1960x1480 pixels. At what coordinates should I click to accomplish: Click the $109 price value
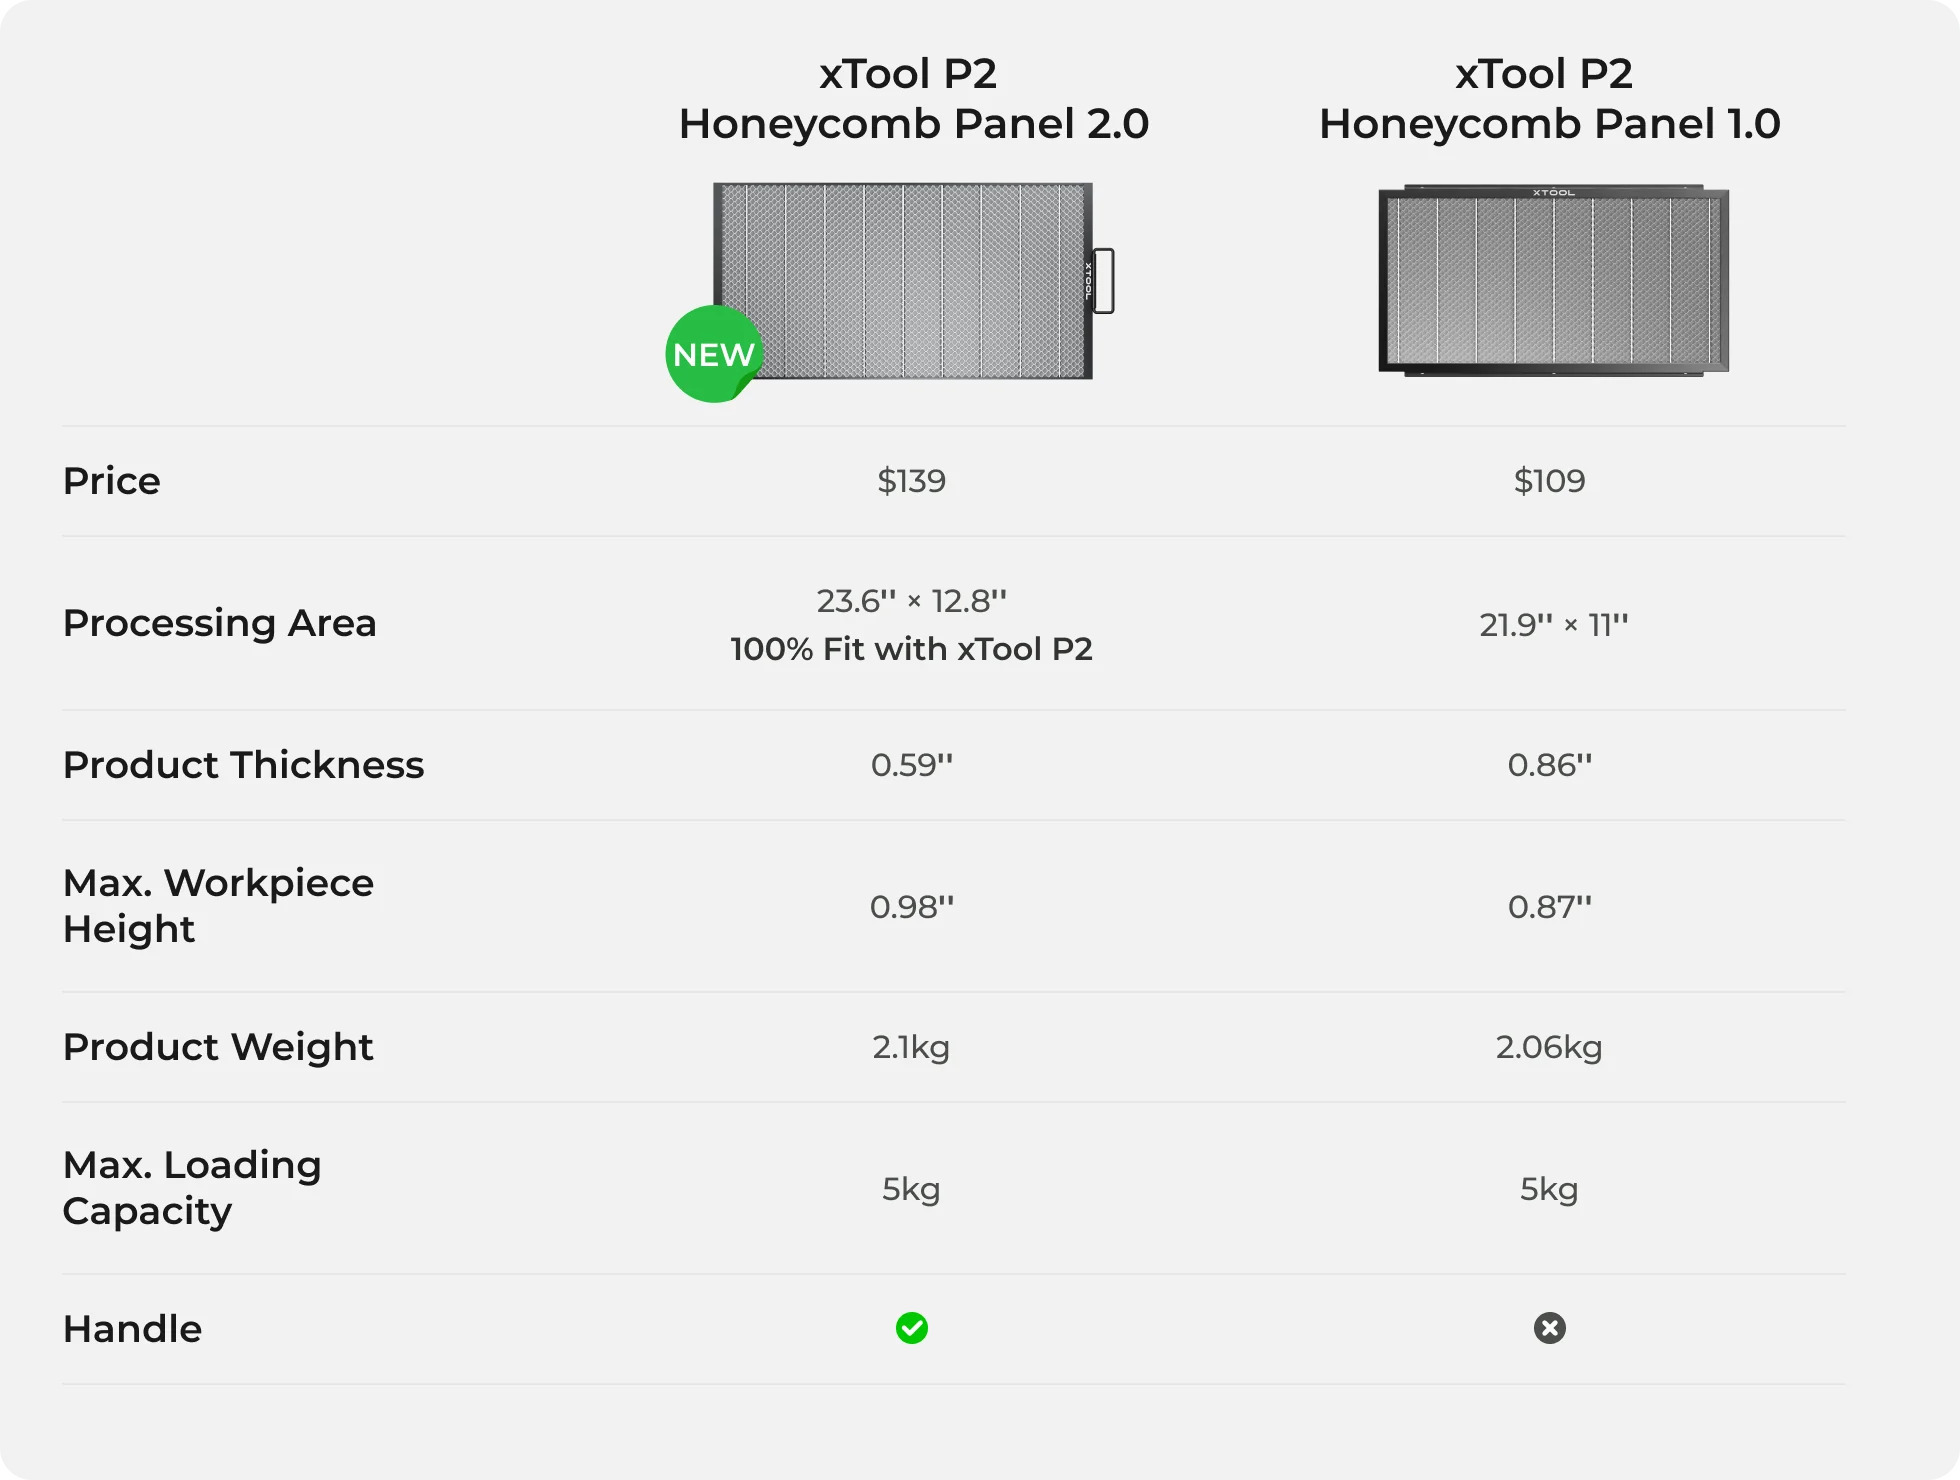coord(1549,481)
